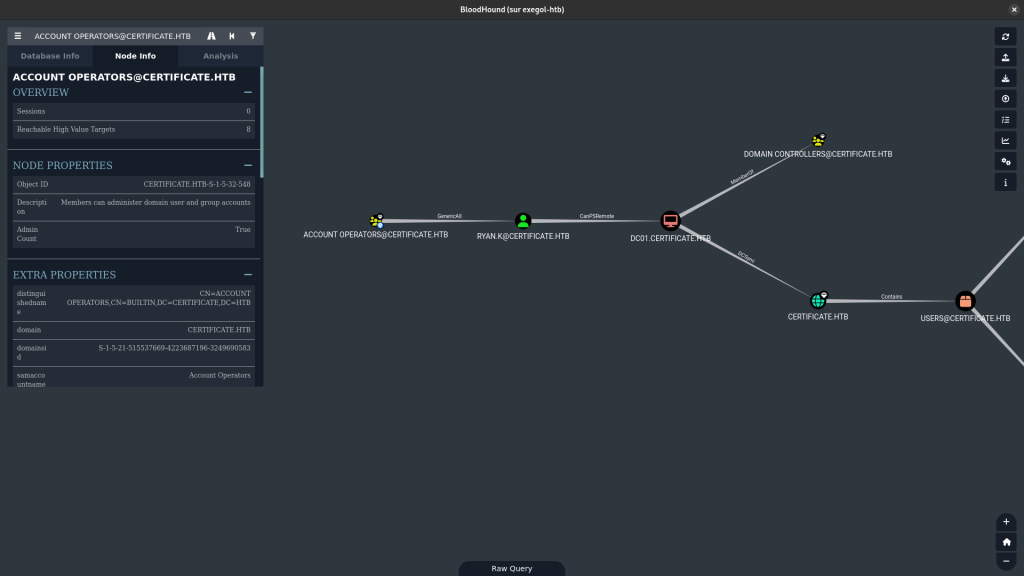Click the domain CERTIFICATE.HTB value
The width and height of the screenshot is (1024, 576).
[219, 330]
